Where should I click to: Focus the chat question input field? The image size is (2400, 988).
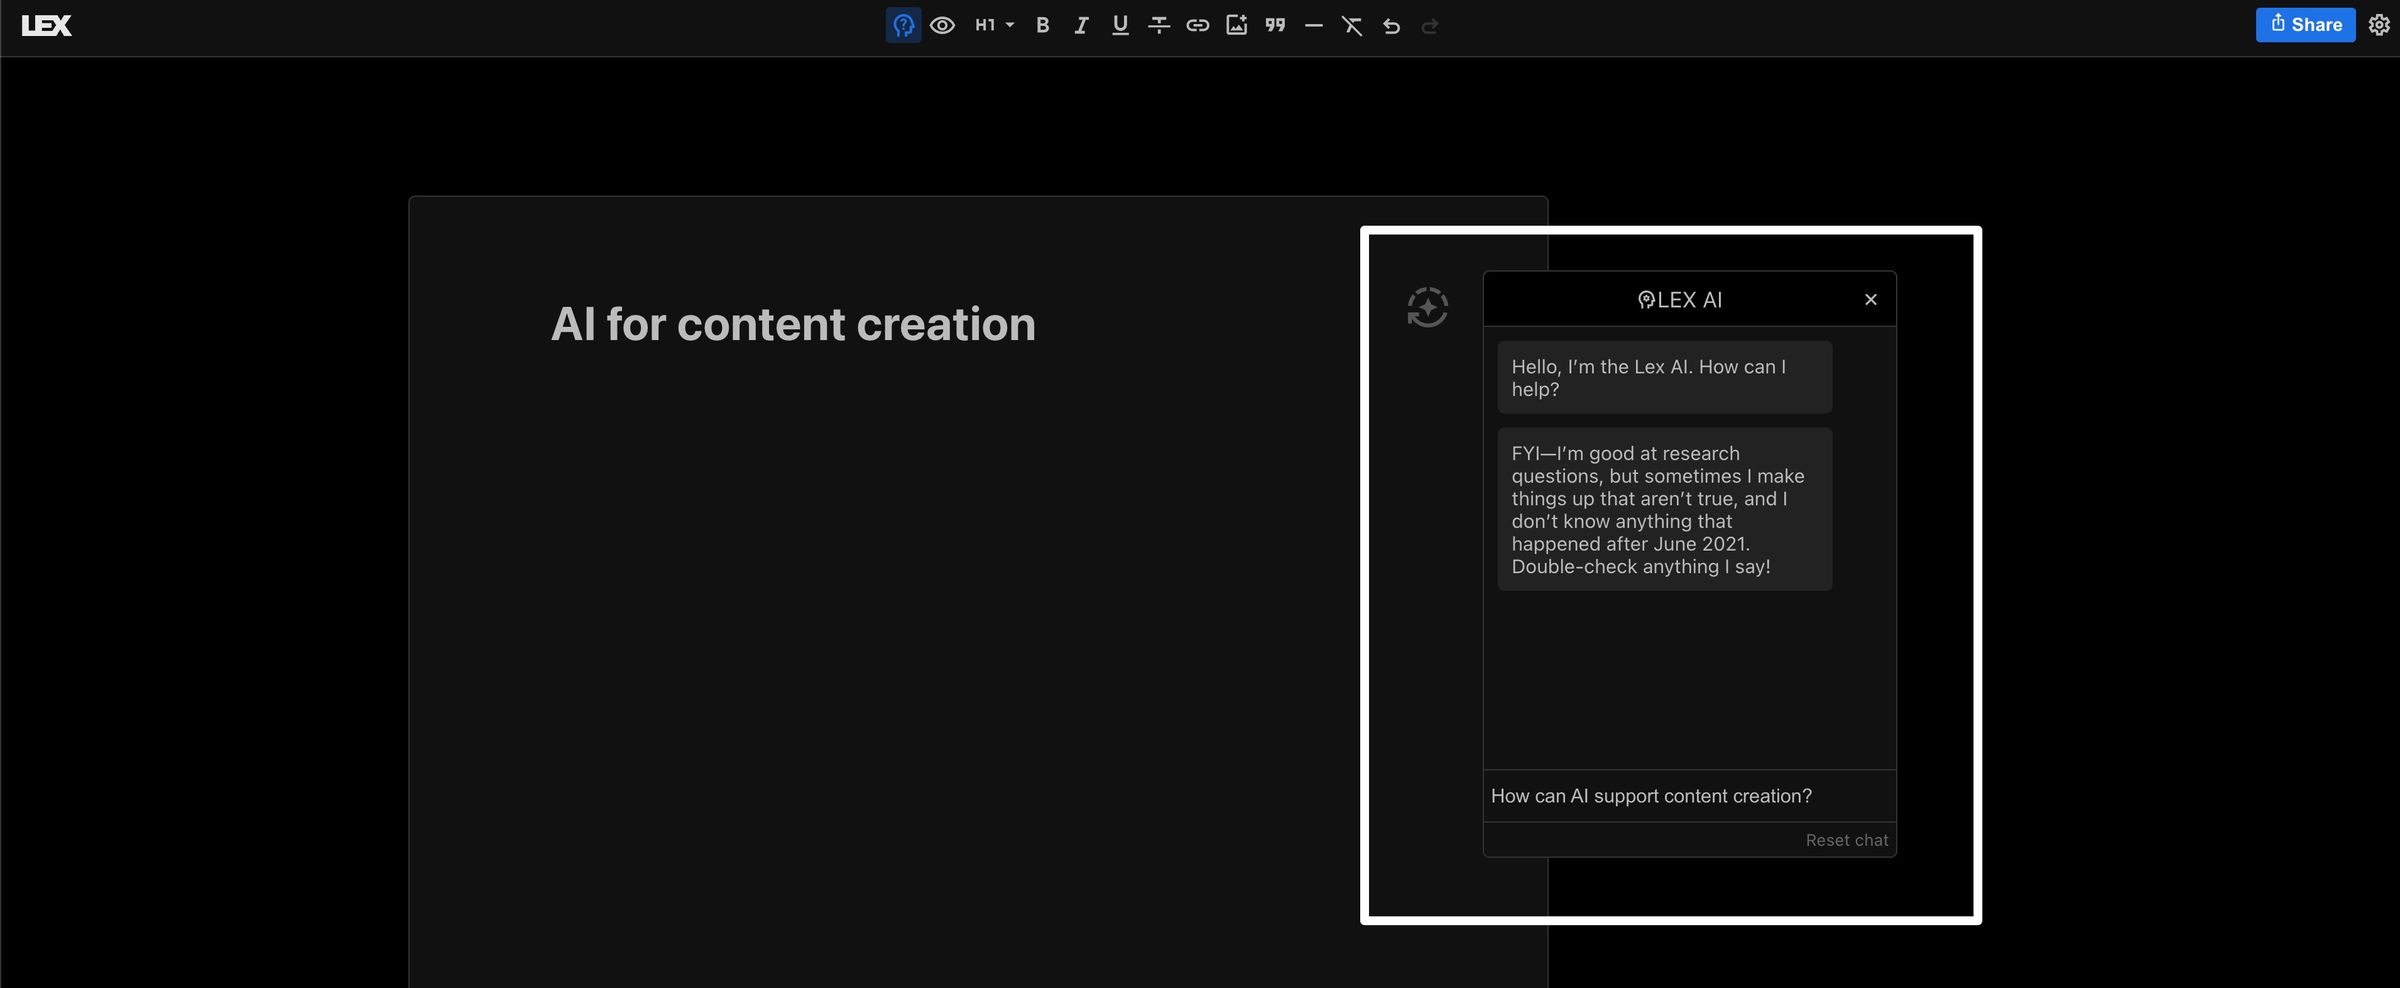pos(1689,796)
